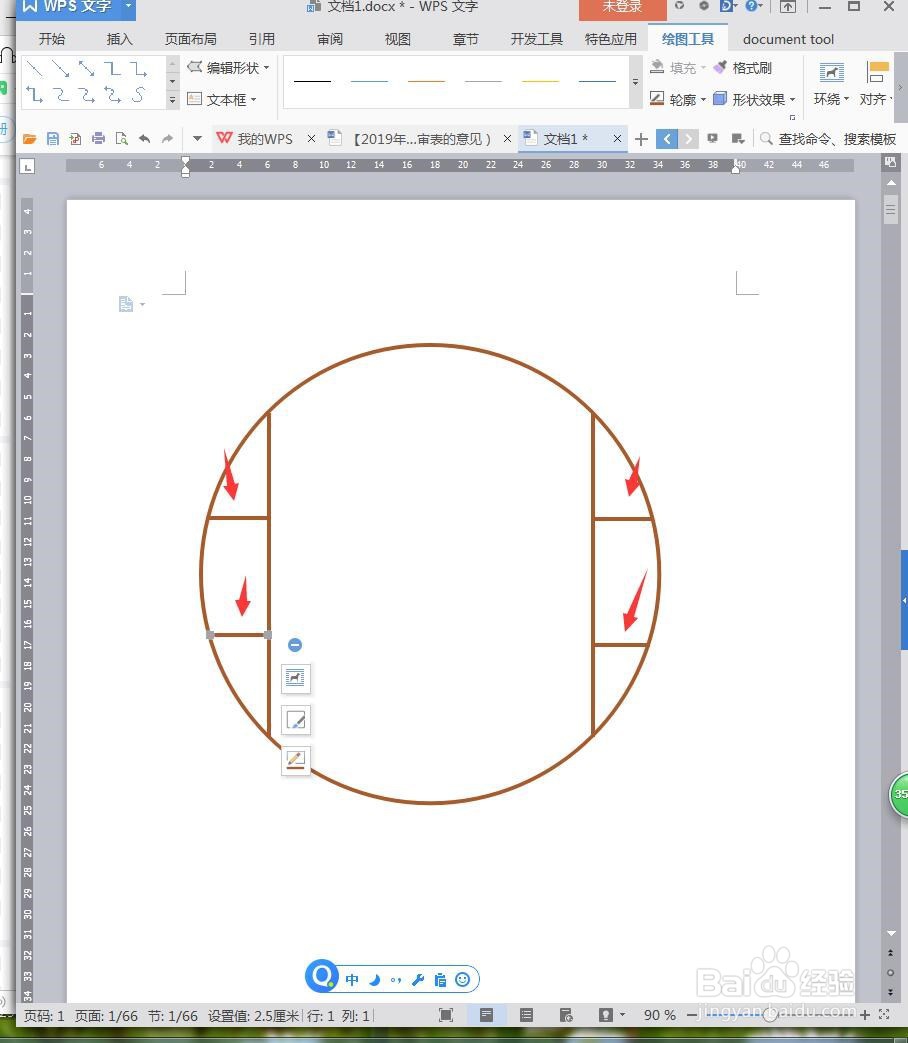This screenshot has height=1043, width=908.
Task: Select the straight line shape
Action: [x=35, y=68]
